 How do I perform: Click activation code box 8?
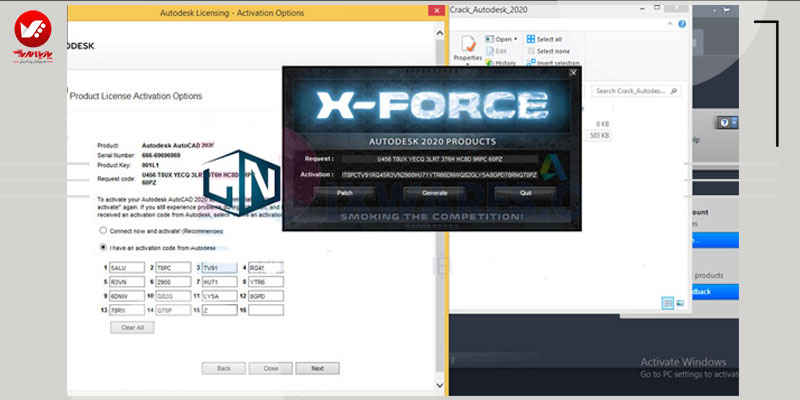pyautogui.click(x=266, y=282)
